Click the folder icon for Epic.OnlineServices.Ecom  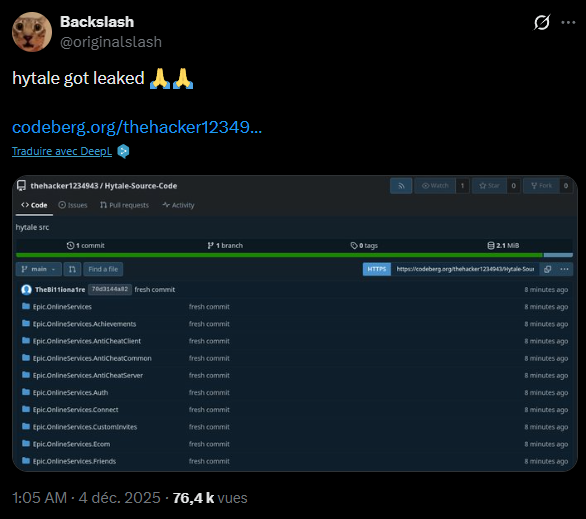click(26, 444)
